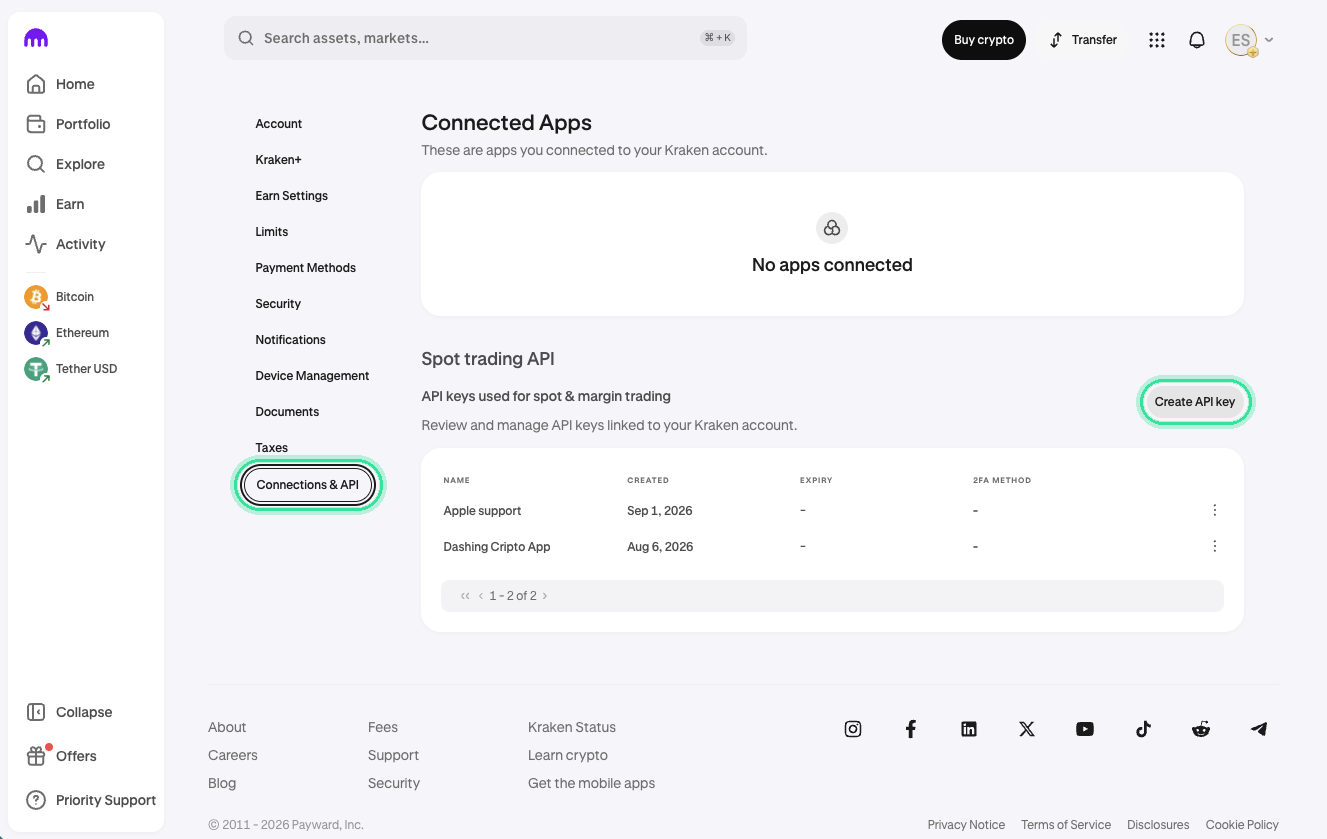Open the Privacy Notice link
Screen dimensions: 1327x839
pos(966,825)
